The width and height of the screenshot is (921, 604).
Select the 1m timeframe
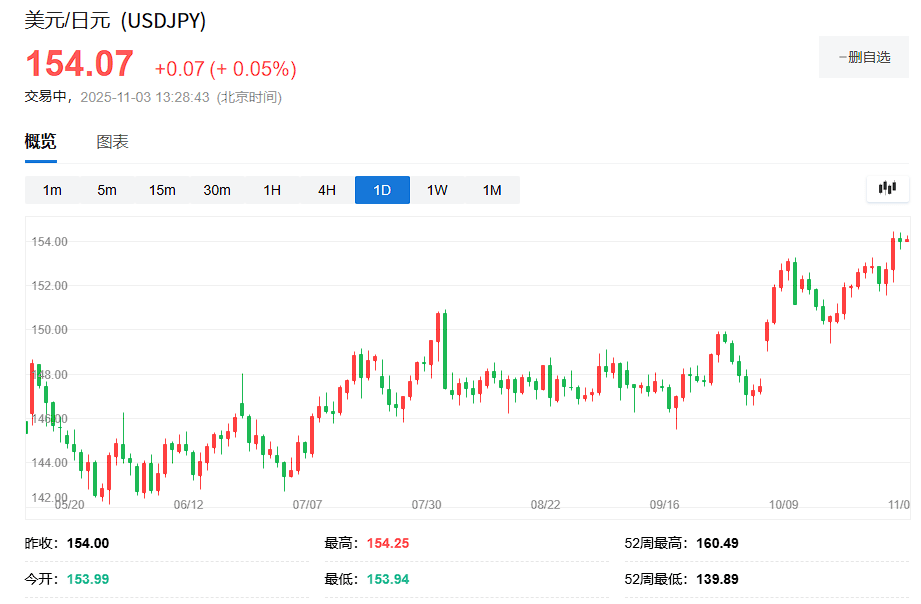pos(52,190)
